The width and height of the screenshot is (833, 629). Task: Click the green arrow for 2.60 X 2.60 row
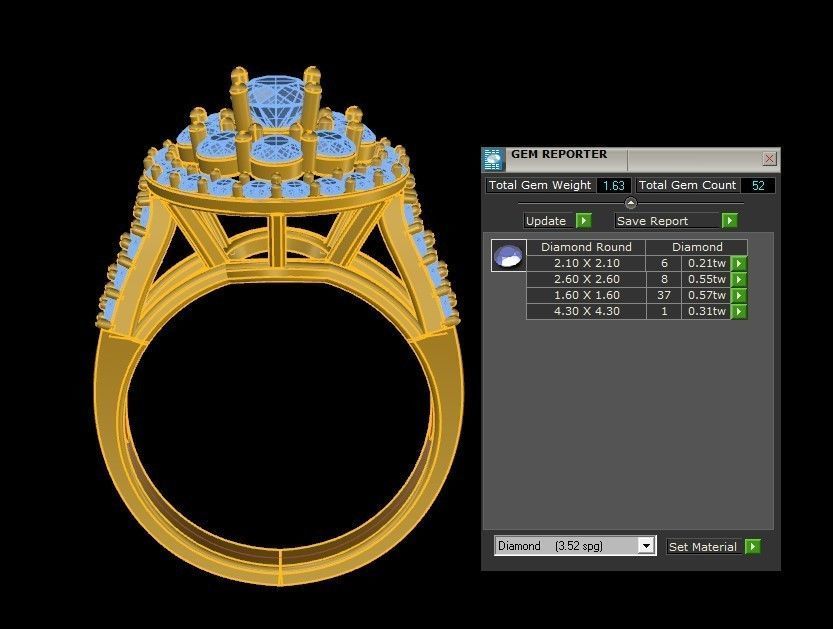[x=738, y=278]
